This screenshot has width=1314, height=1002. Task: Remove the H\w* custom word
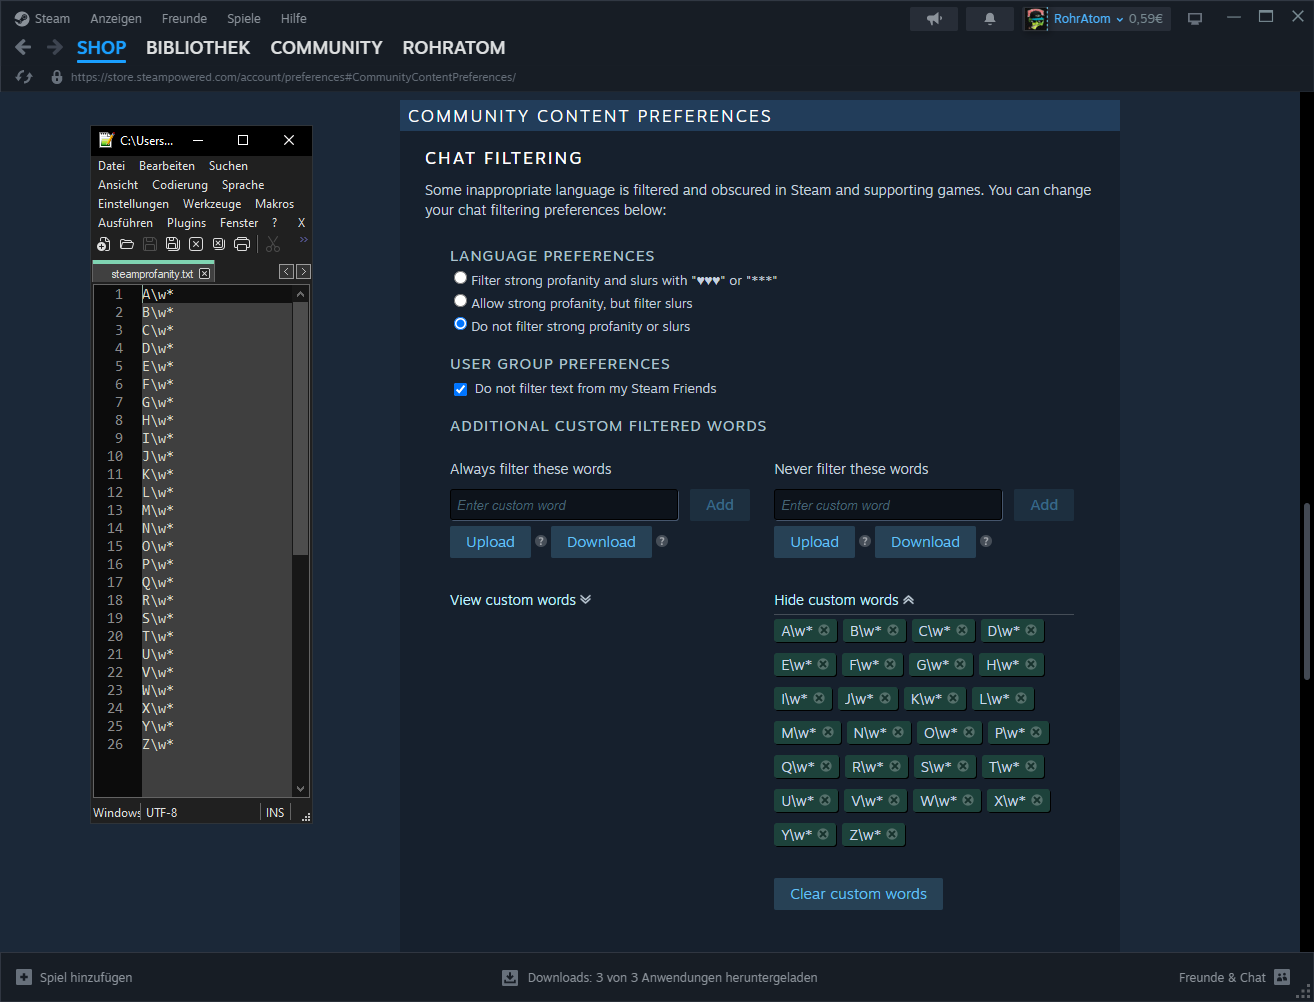click(1031, 664)
